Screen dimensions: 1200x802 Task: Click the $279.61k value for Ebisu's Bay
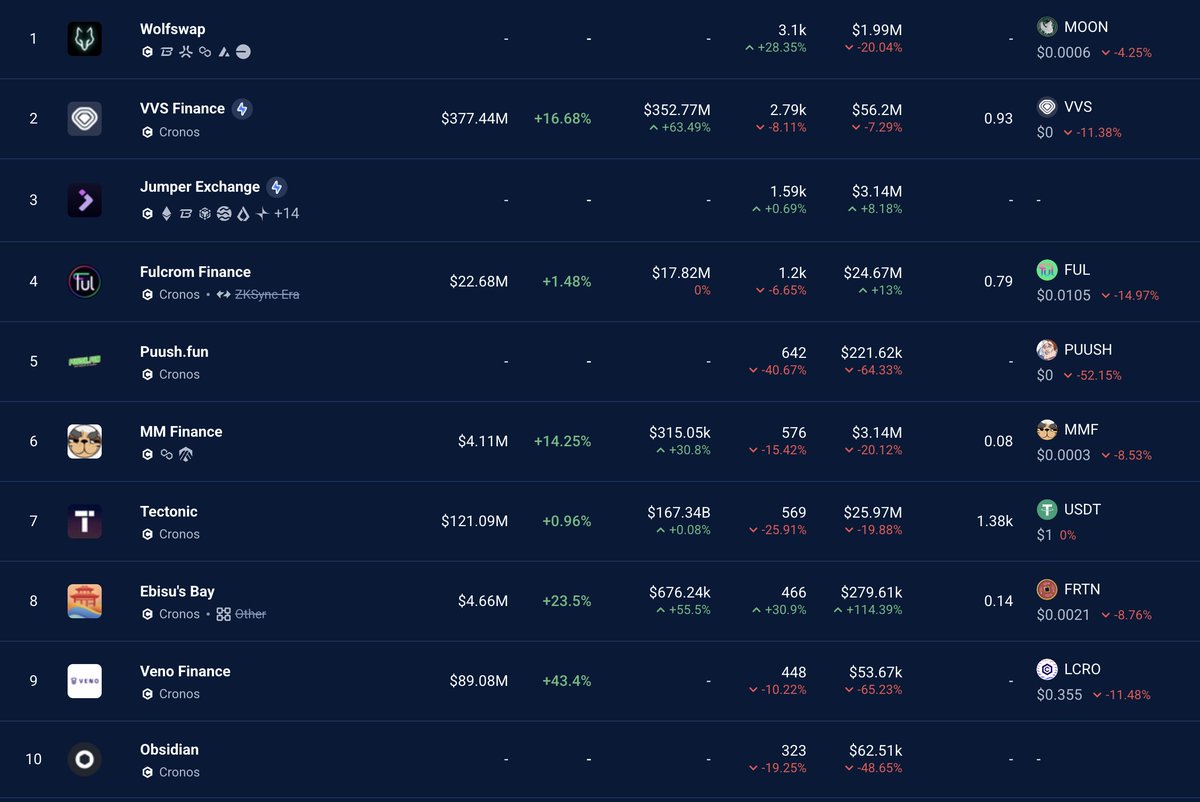[x=871, y=593]
